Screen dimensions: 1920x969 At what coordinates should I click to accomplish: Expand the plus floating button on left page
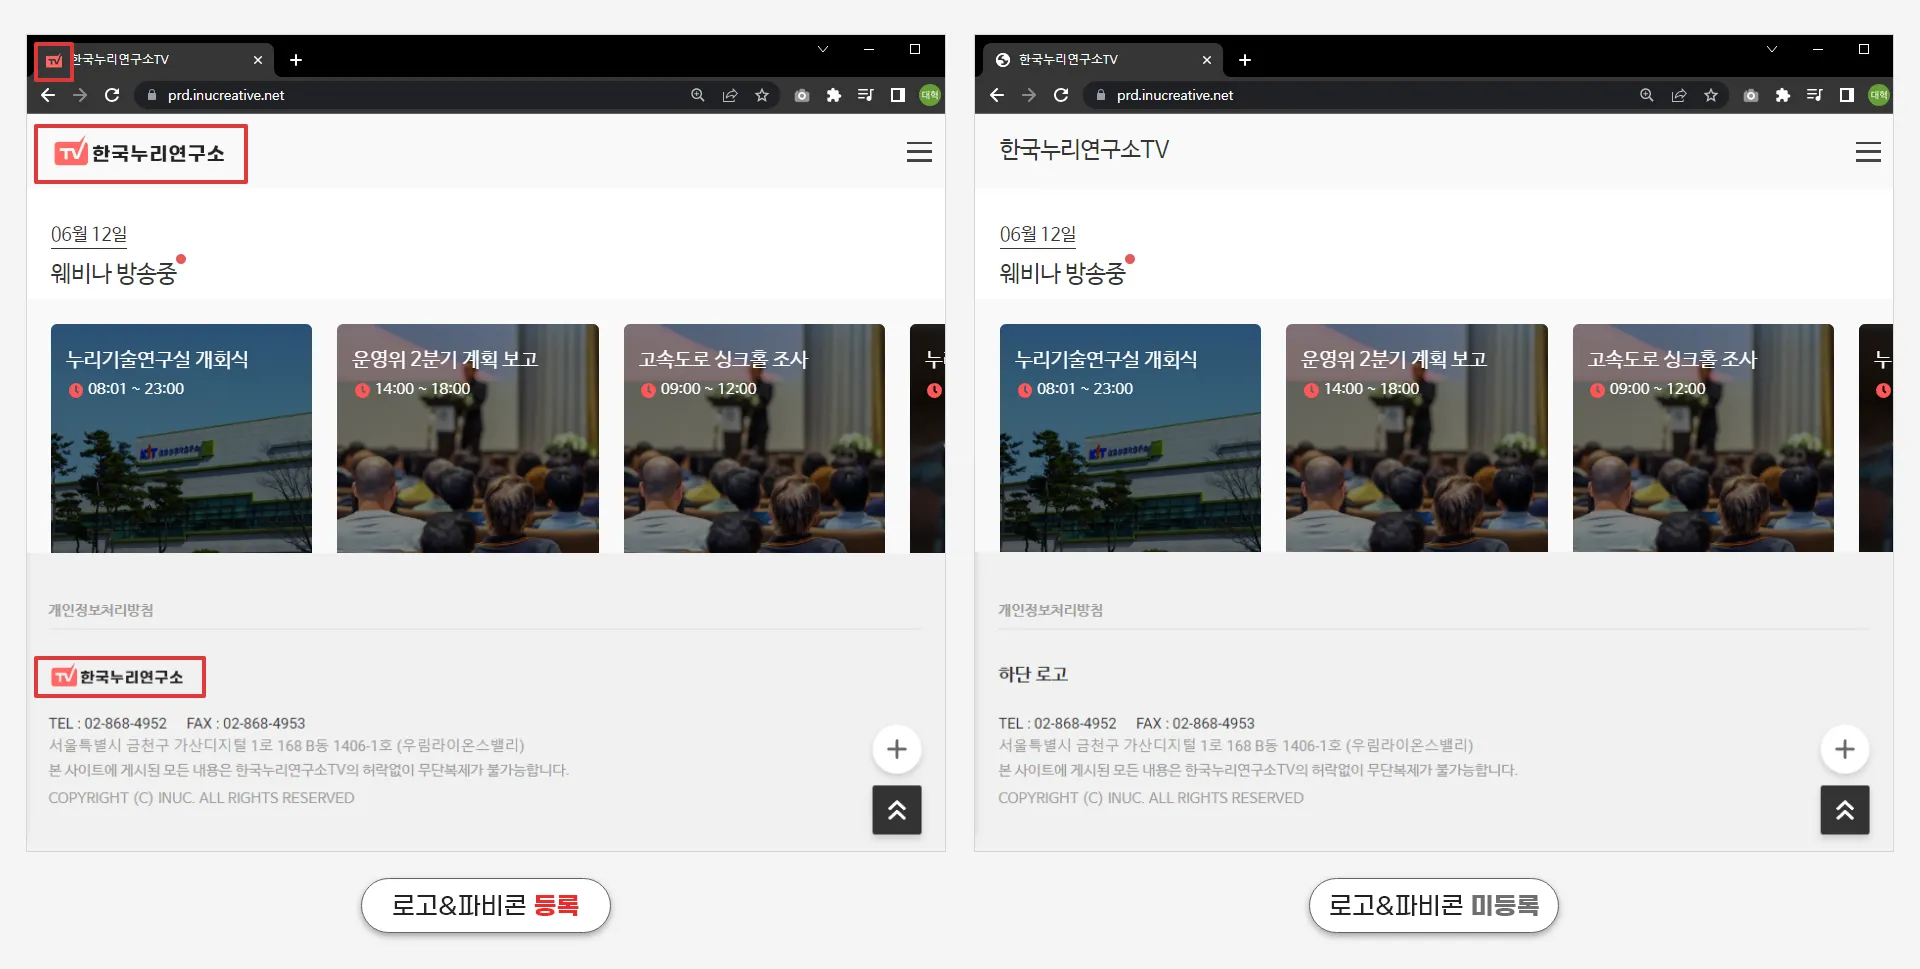[x=897, y=749]
